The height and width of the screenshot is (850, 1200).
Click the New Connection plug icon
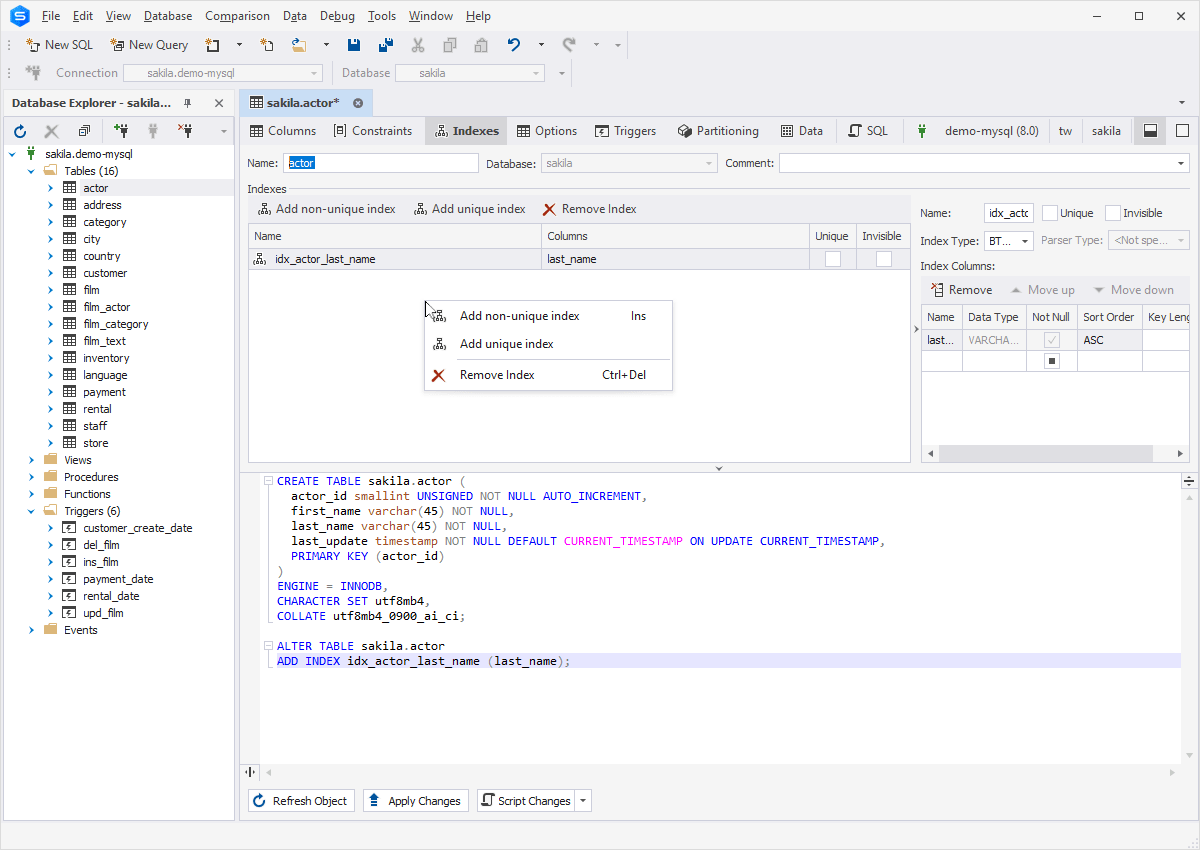[121, 131]
